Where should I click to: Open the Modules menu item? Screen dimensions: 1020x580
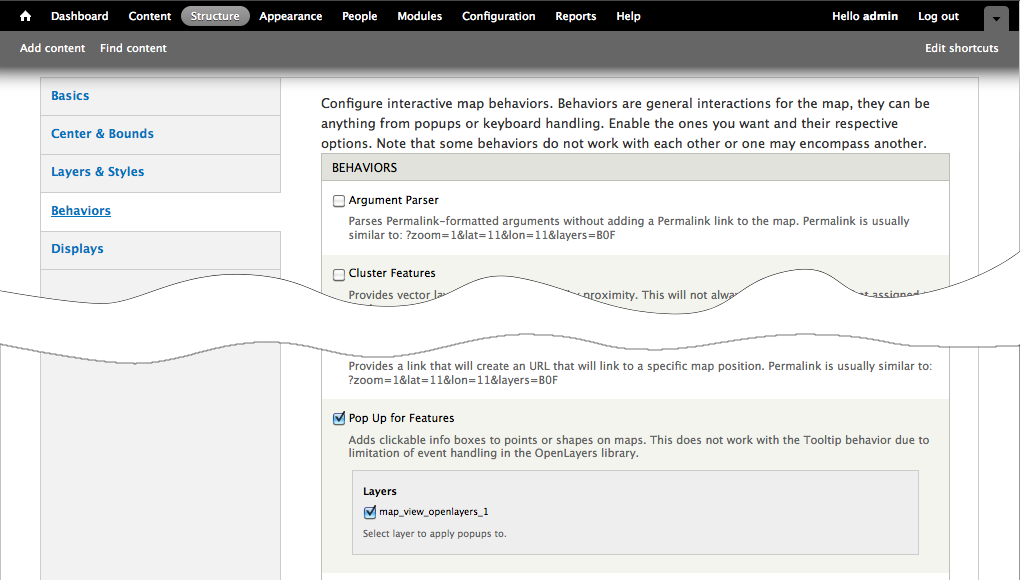[x=420, y=16]
